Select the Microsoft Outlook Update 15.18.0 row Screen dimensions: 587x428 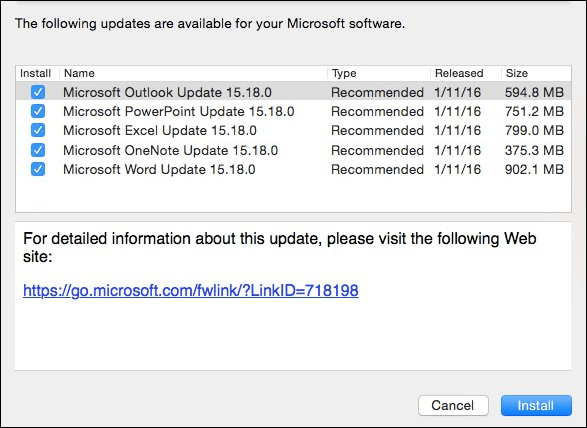[x=294, y=92]
